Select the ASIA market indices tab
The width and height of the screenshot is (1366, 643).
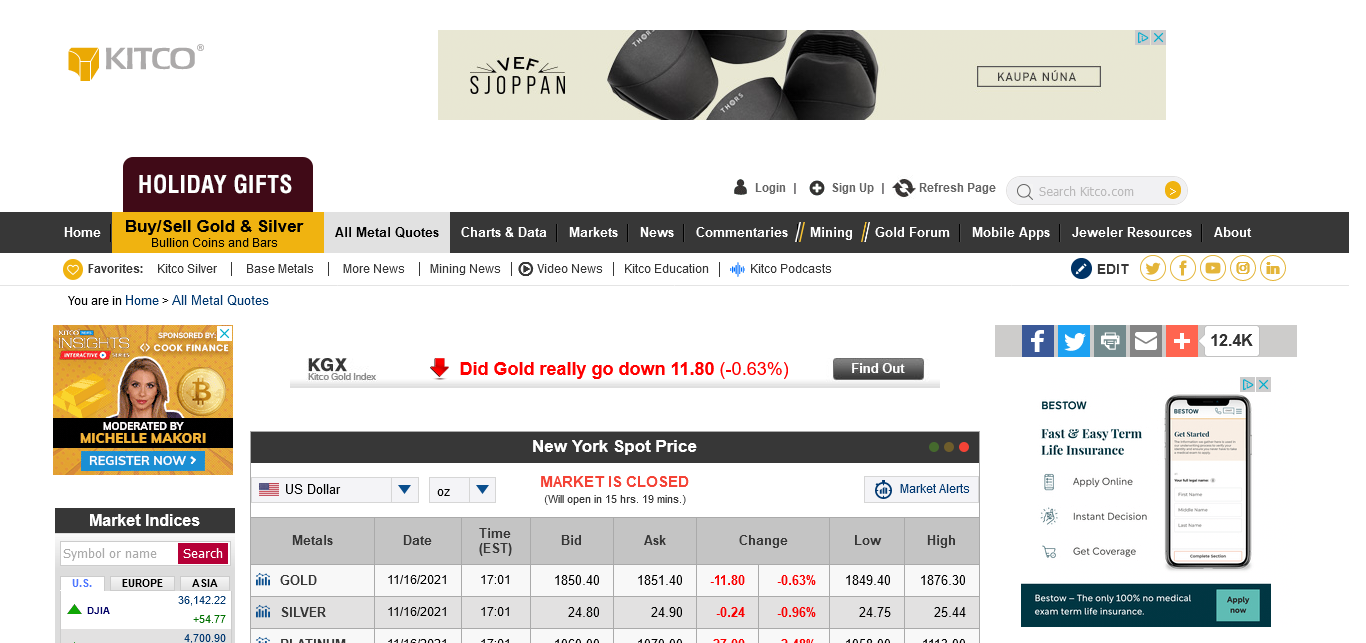point(204,583)
